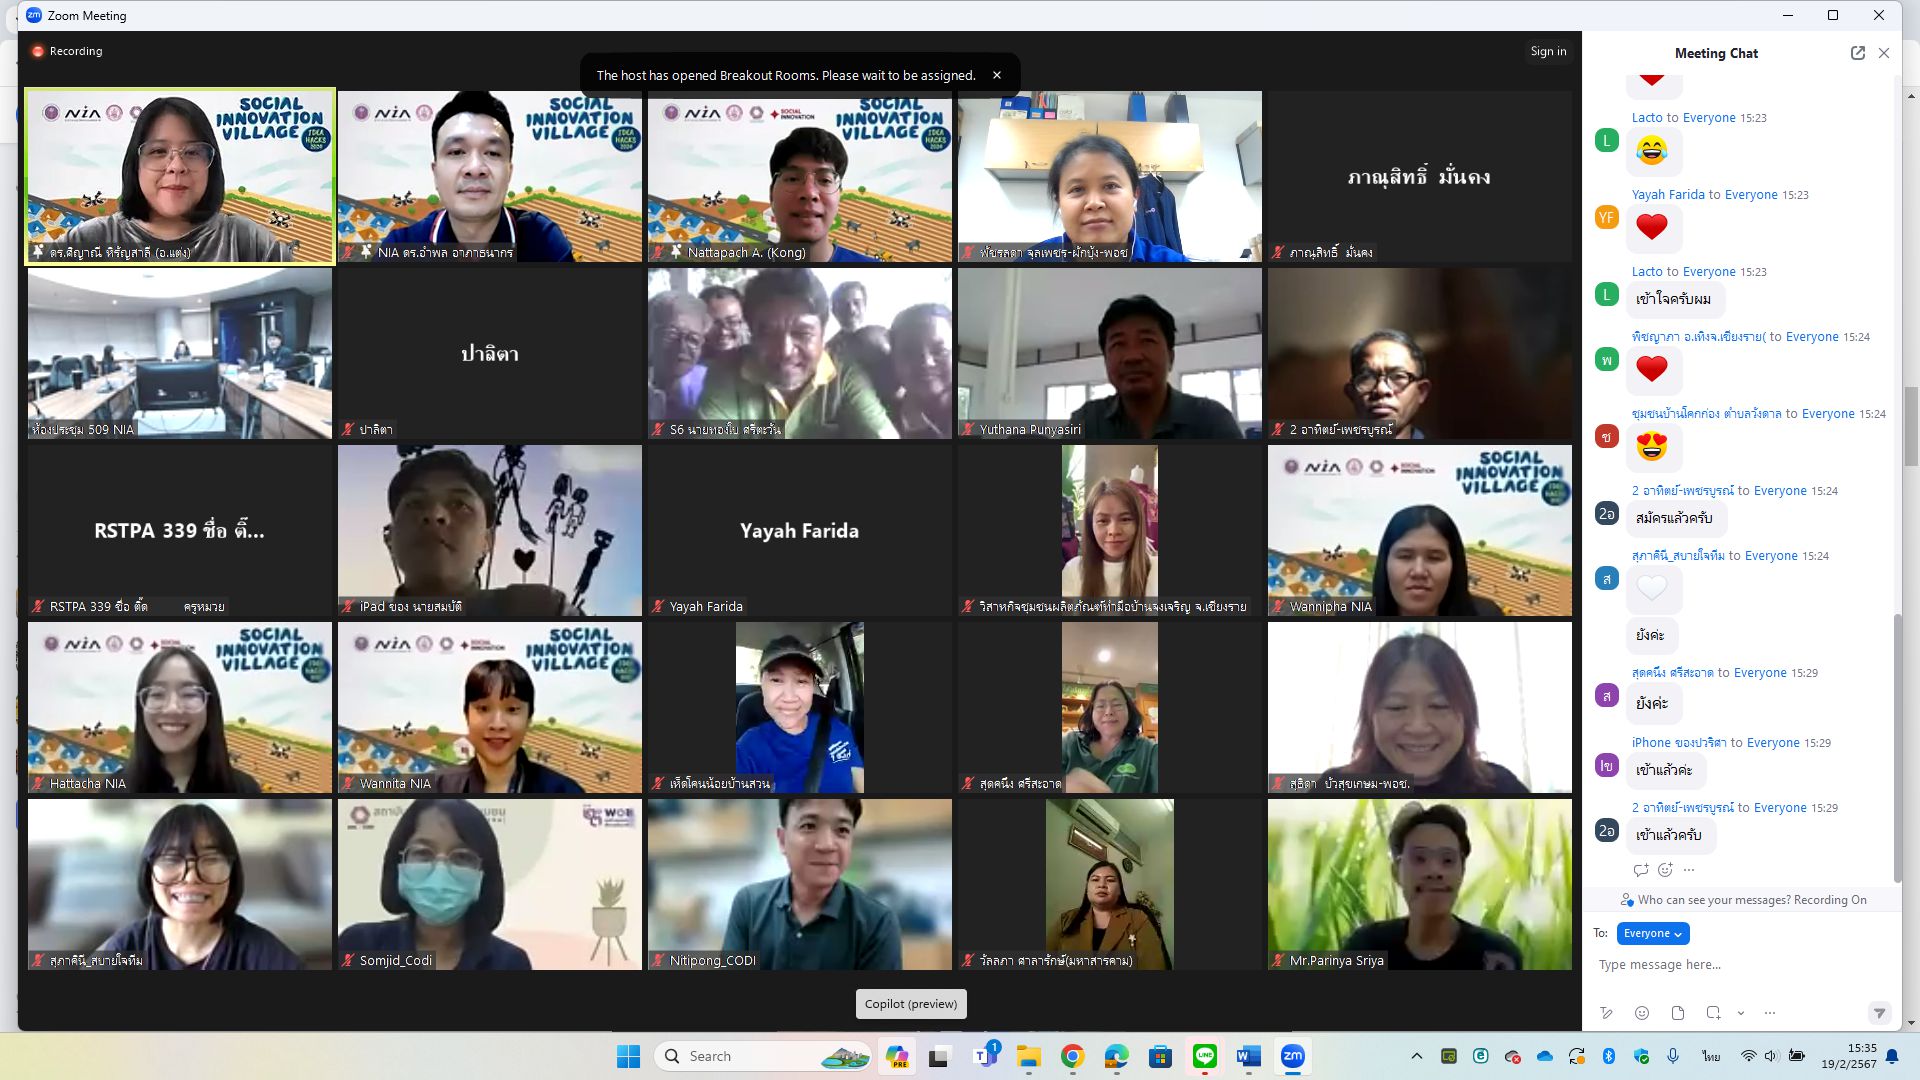Open the emoji picker in chat toolbar
1920x1080 pixels.
tap(1642, 1013)
